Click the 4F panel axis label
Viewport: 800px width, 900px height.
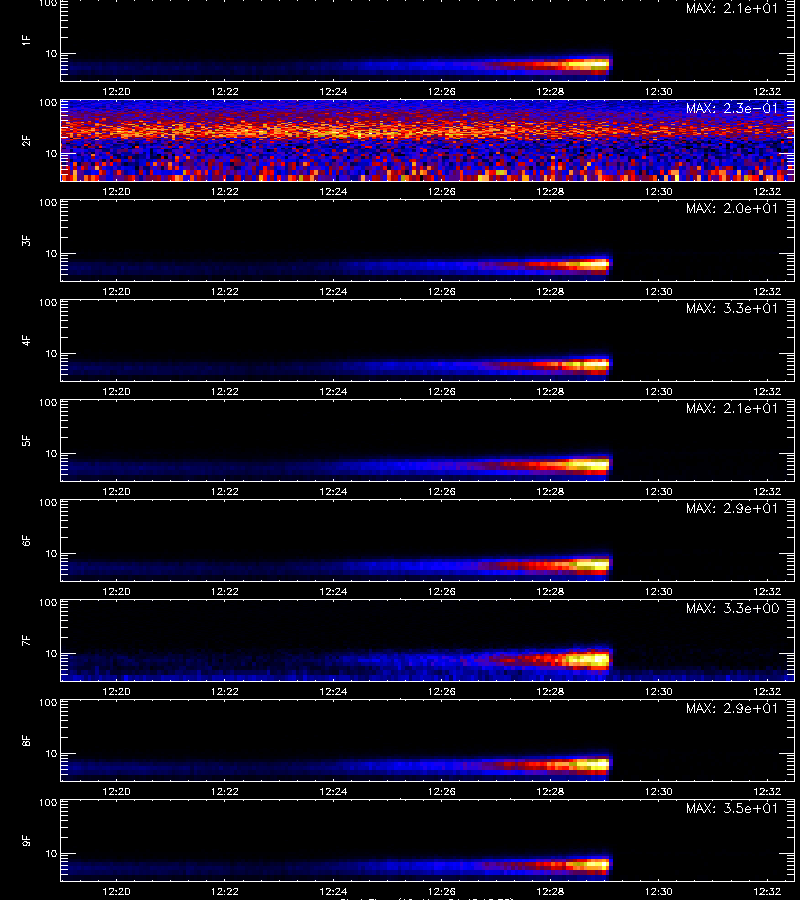(26, 340)
